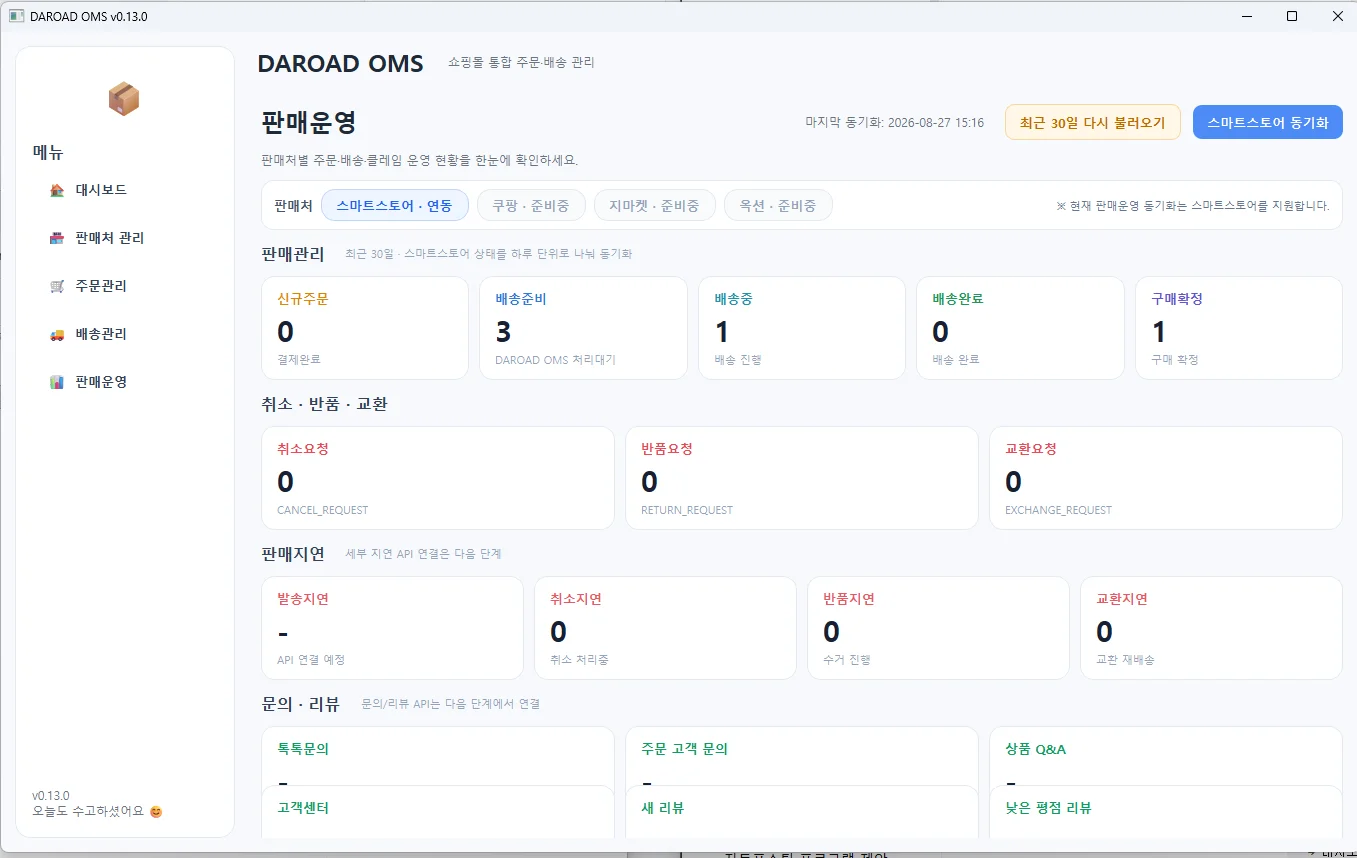1357x858 pixels.
Task: Click the 취소 · 반품 · 교환 section heading
Action: [324, 404]
